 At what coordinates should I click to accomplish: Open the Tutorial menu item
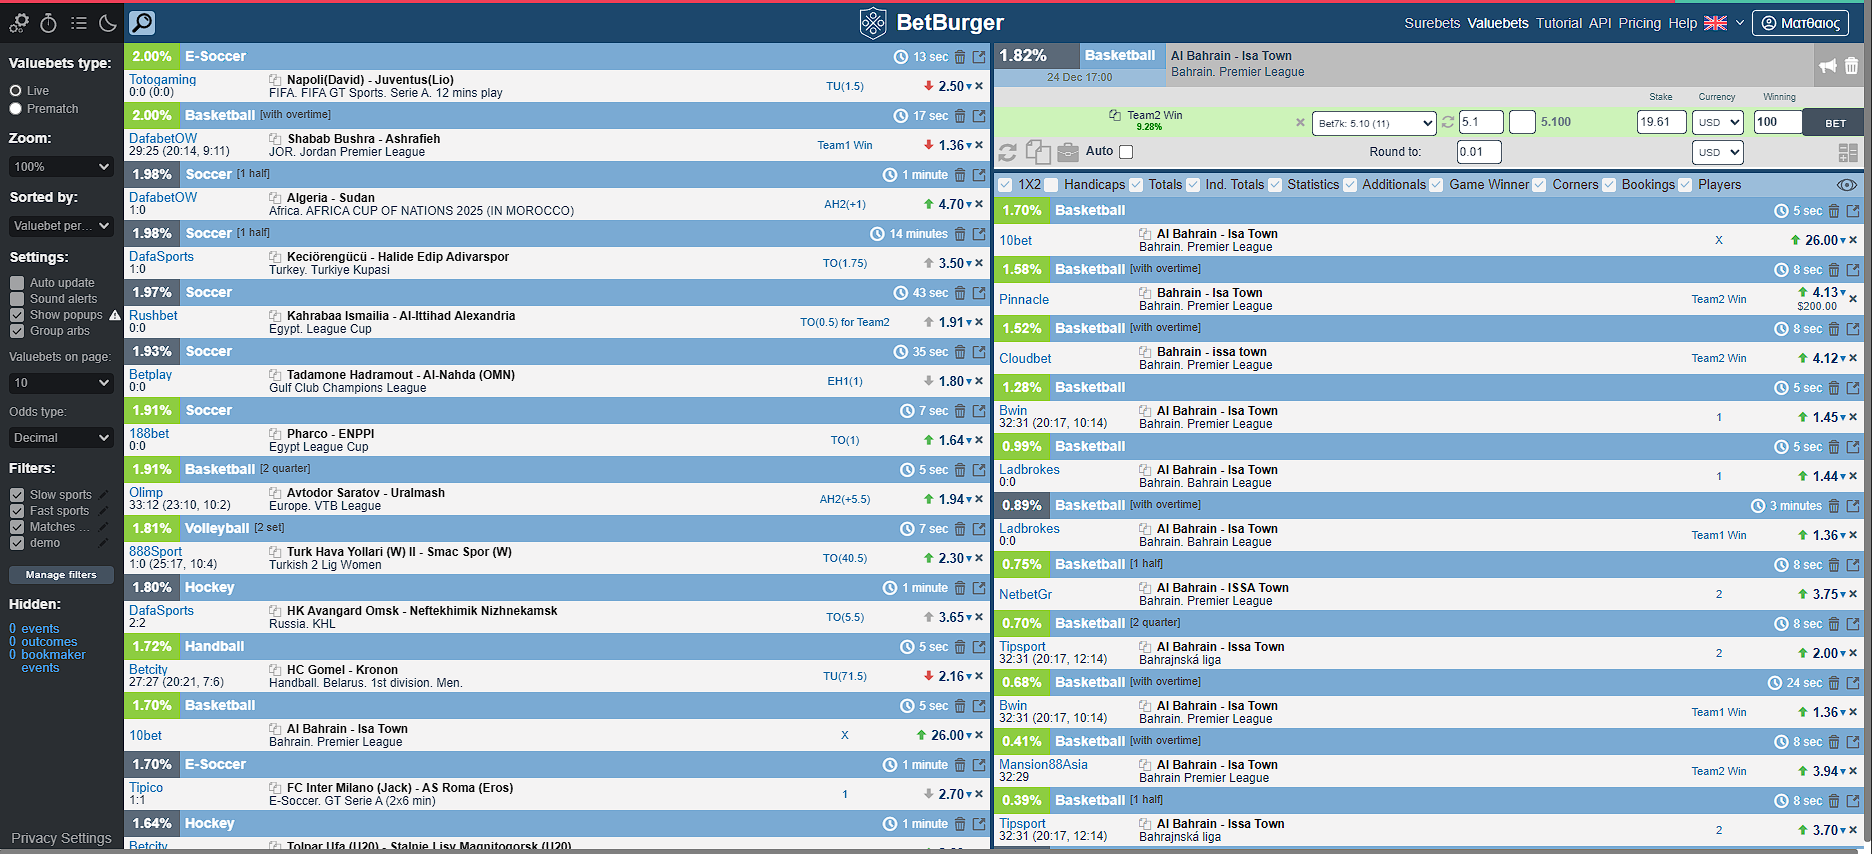[x=1559, y=23]
